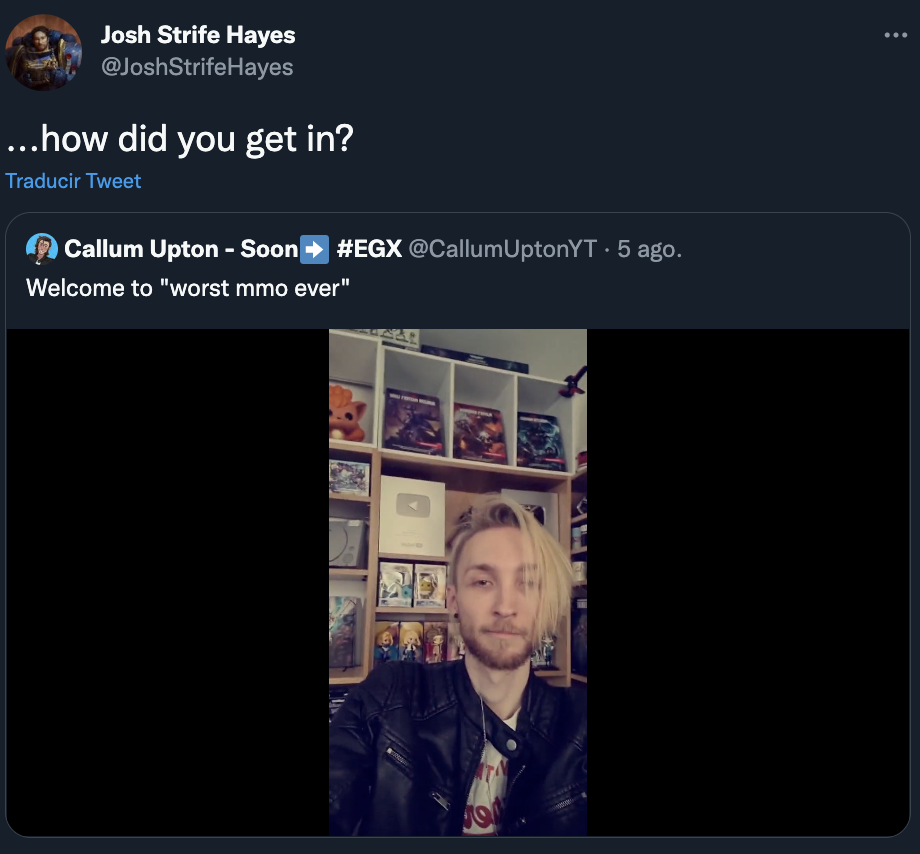Image resolution: width=920 pixels, height=854 pixels.
Task: Click the 5 ago. timestamp
Action: pos(649,249)
